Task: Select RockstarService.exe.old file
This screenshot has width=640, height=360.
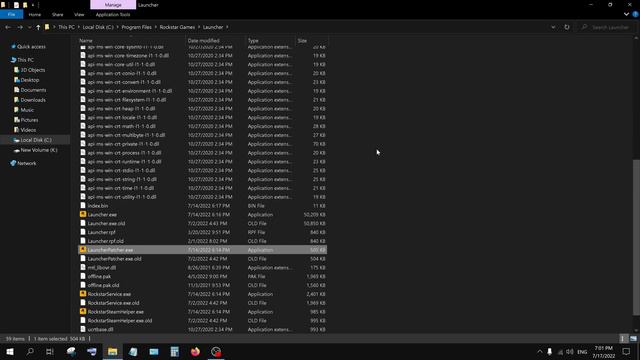Action: [x=113, y=303]
